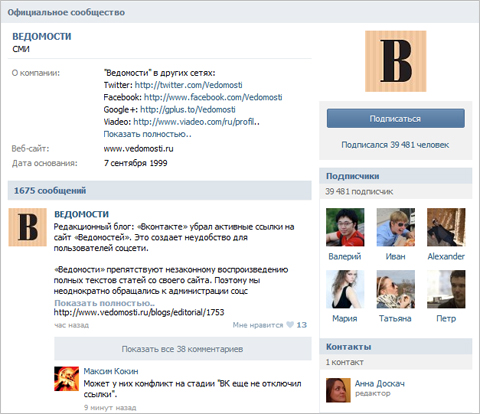
Task: Open subscriber Татьяна's photo
Action: (396, 289)
